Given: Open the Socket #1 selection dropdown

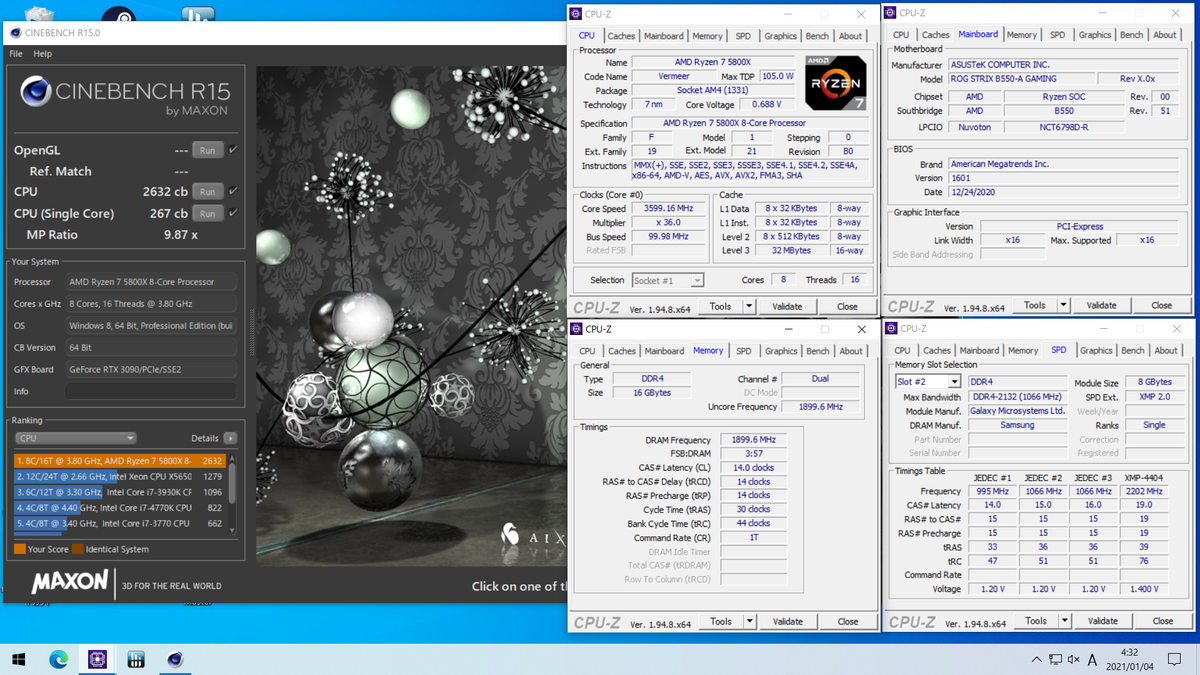Looking at the screenshot, I should point(667,280).
